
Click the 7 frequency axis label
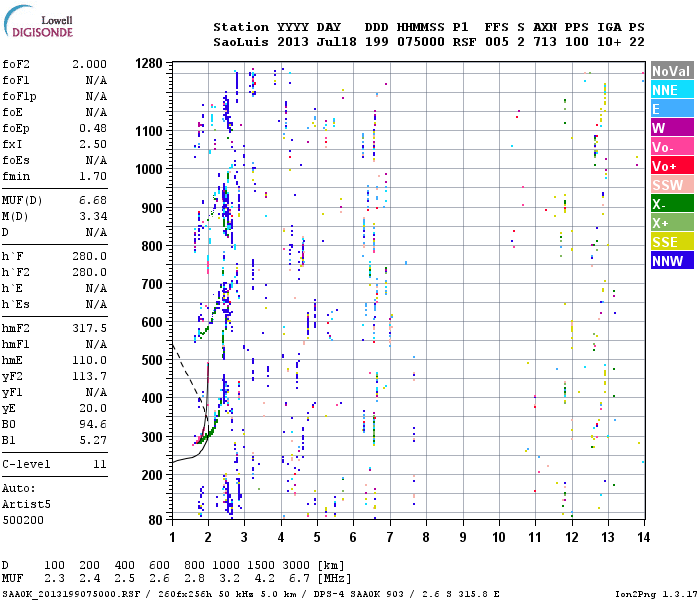390,537
